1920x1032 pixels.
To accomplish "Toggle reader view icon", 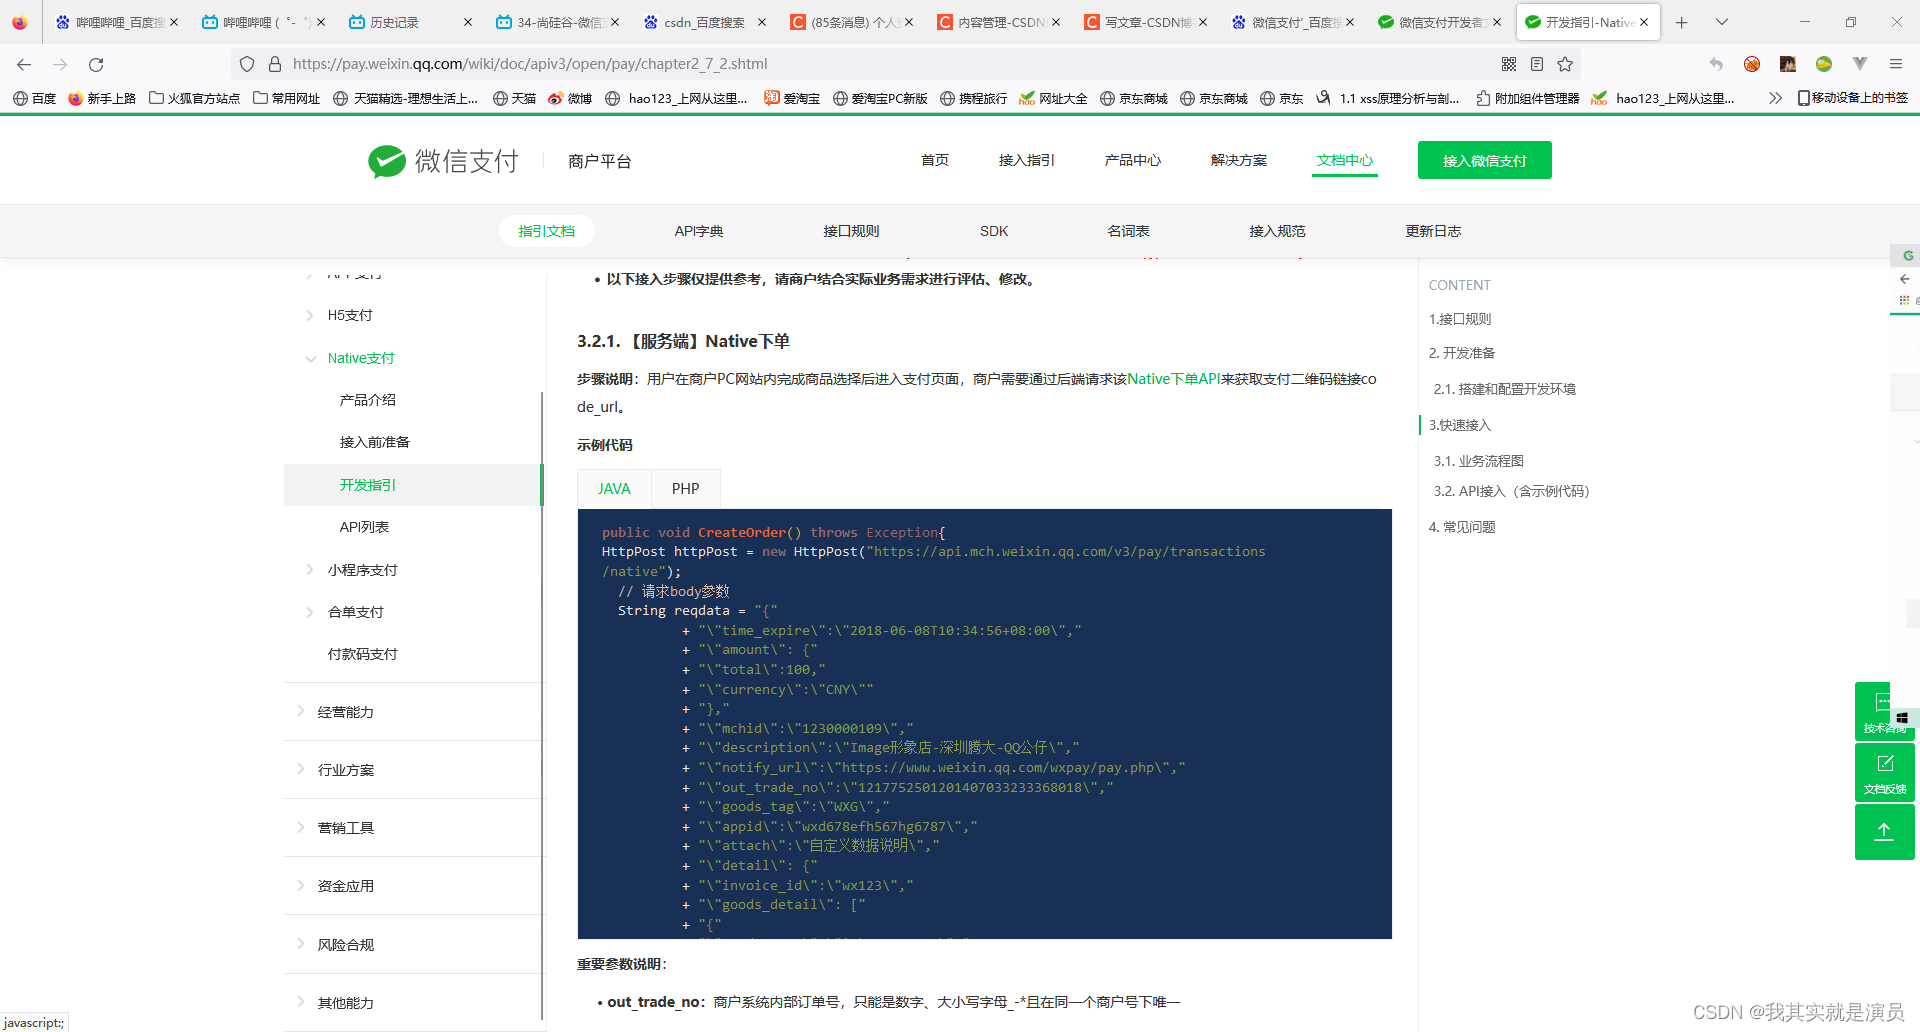I will pos(1537,64).
